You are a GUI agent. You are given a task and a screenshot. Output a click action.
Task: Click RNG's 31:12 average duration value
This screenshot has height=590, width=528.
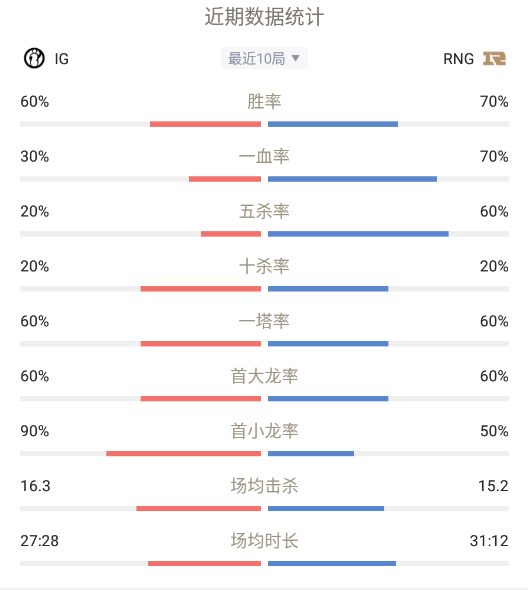pos(489,541)
